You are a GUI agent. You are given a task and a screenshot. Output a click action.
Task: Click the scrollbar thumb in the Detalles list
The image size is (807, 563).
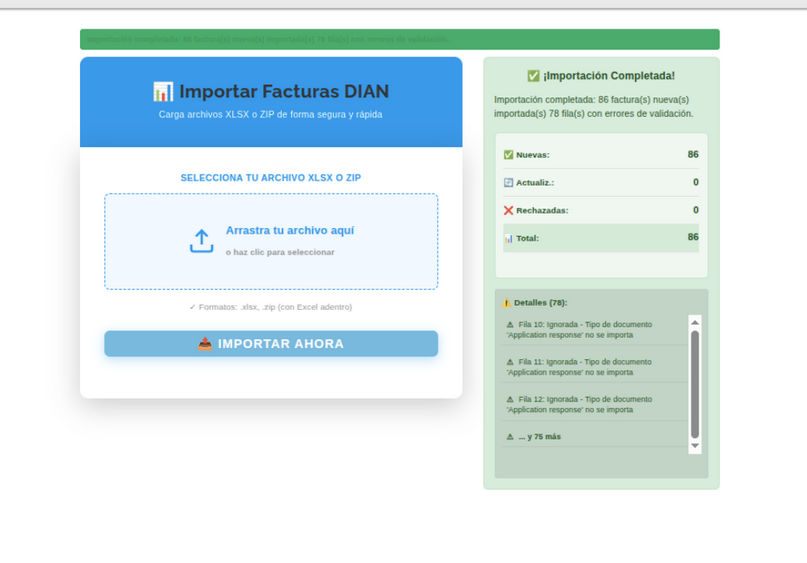coord(695,383)
